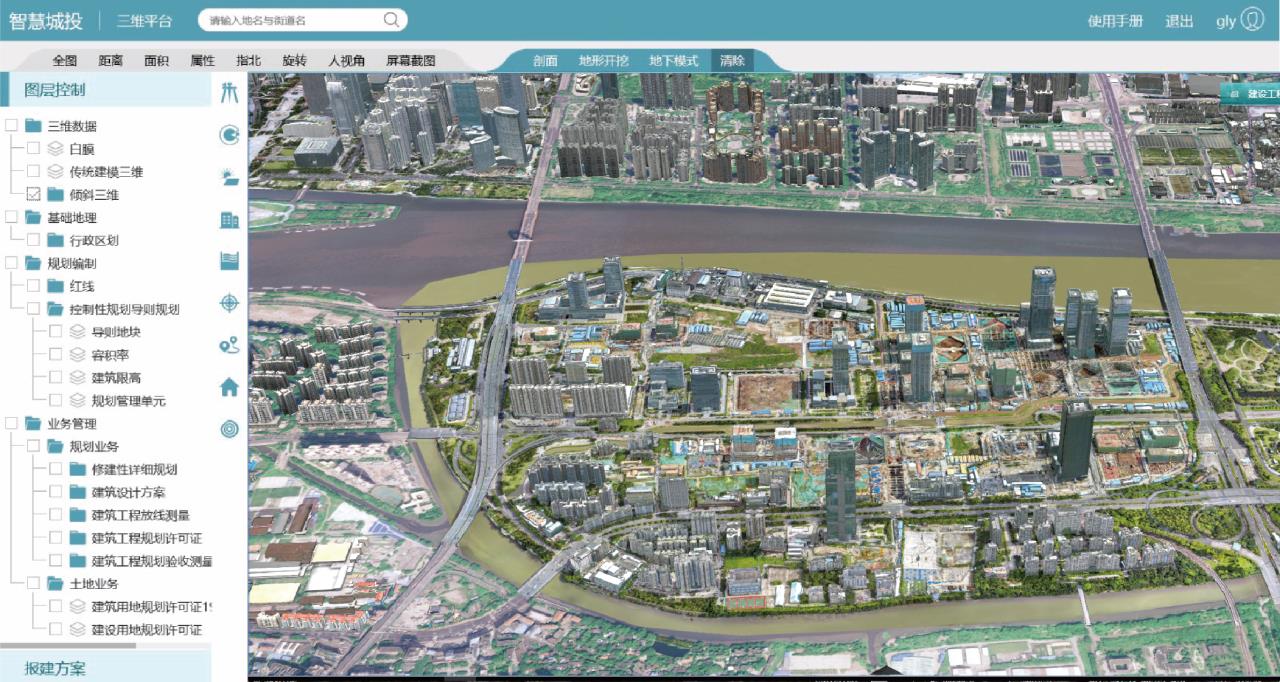The width and height of the screenshot is (1280, 682).
Task: Enable the 白膜 layer checkbox
Action: [x=33, y=148]
